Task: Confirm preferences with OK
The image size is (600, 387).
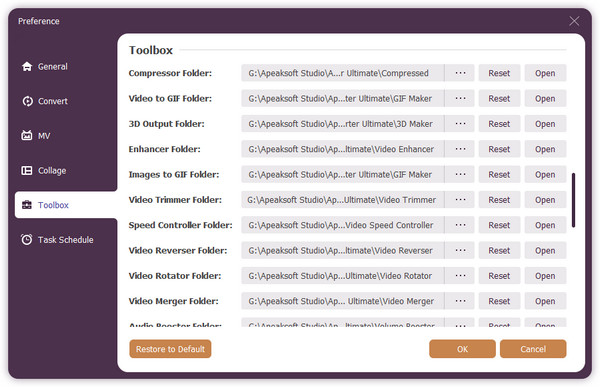Action: coord(462,349)
